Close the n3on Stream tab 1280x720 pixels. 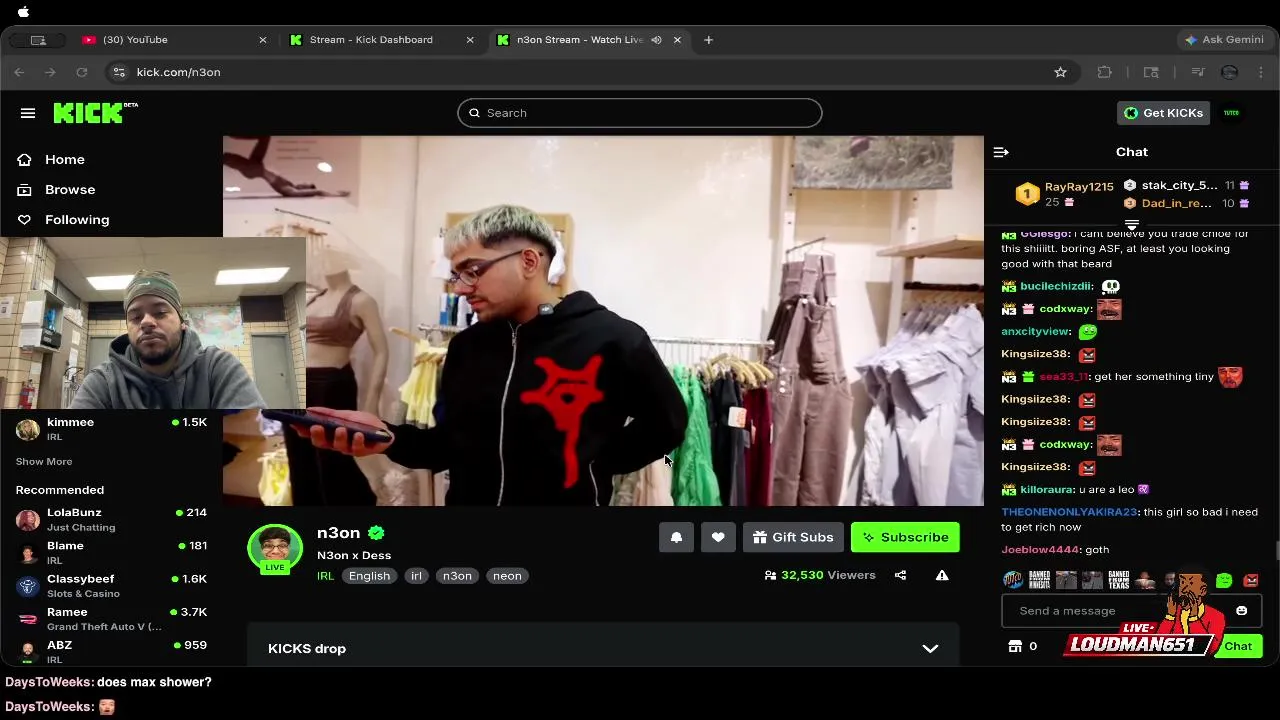pyautogui.click(x=677, y=40)
